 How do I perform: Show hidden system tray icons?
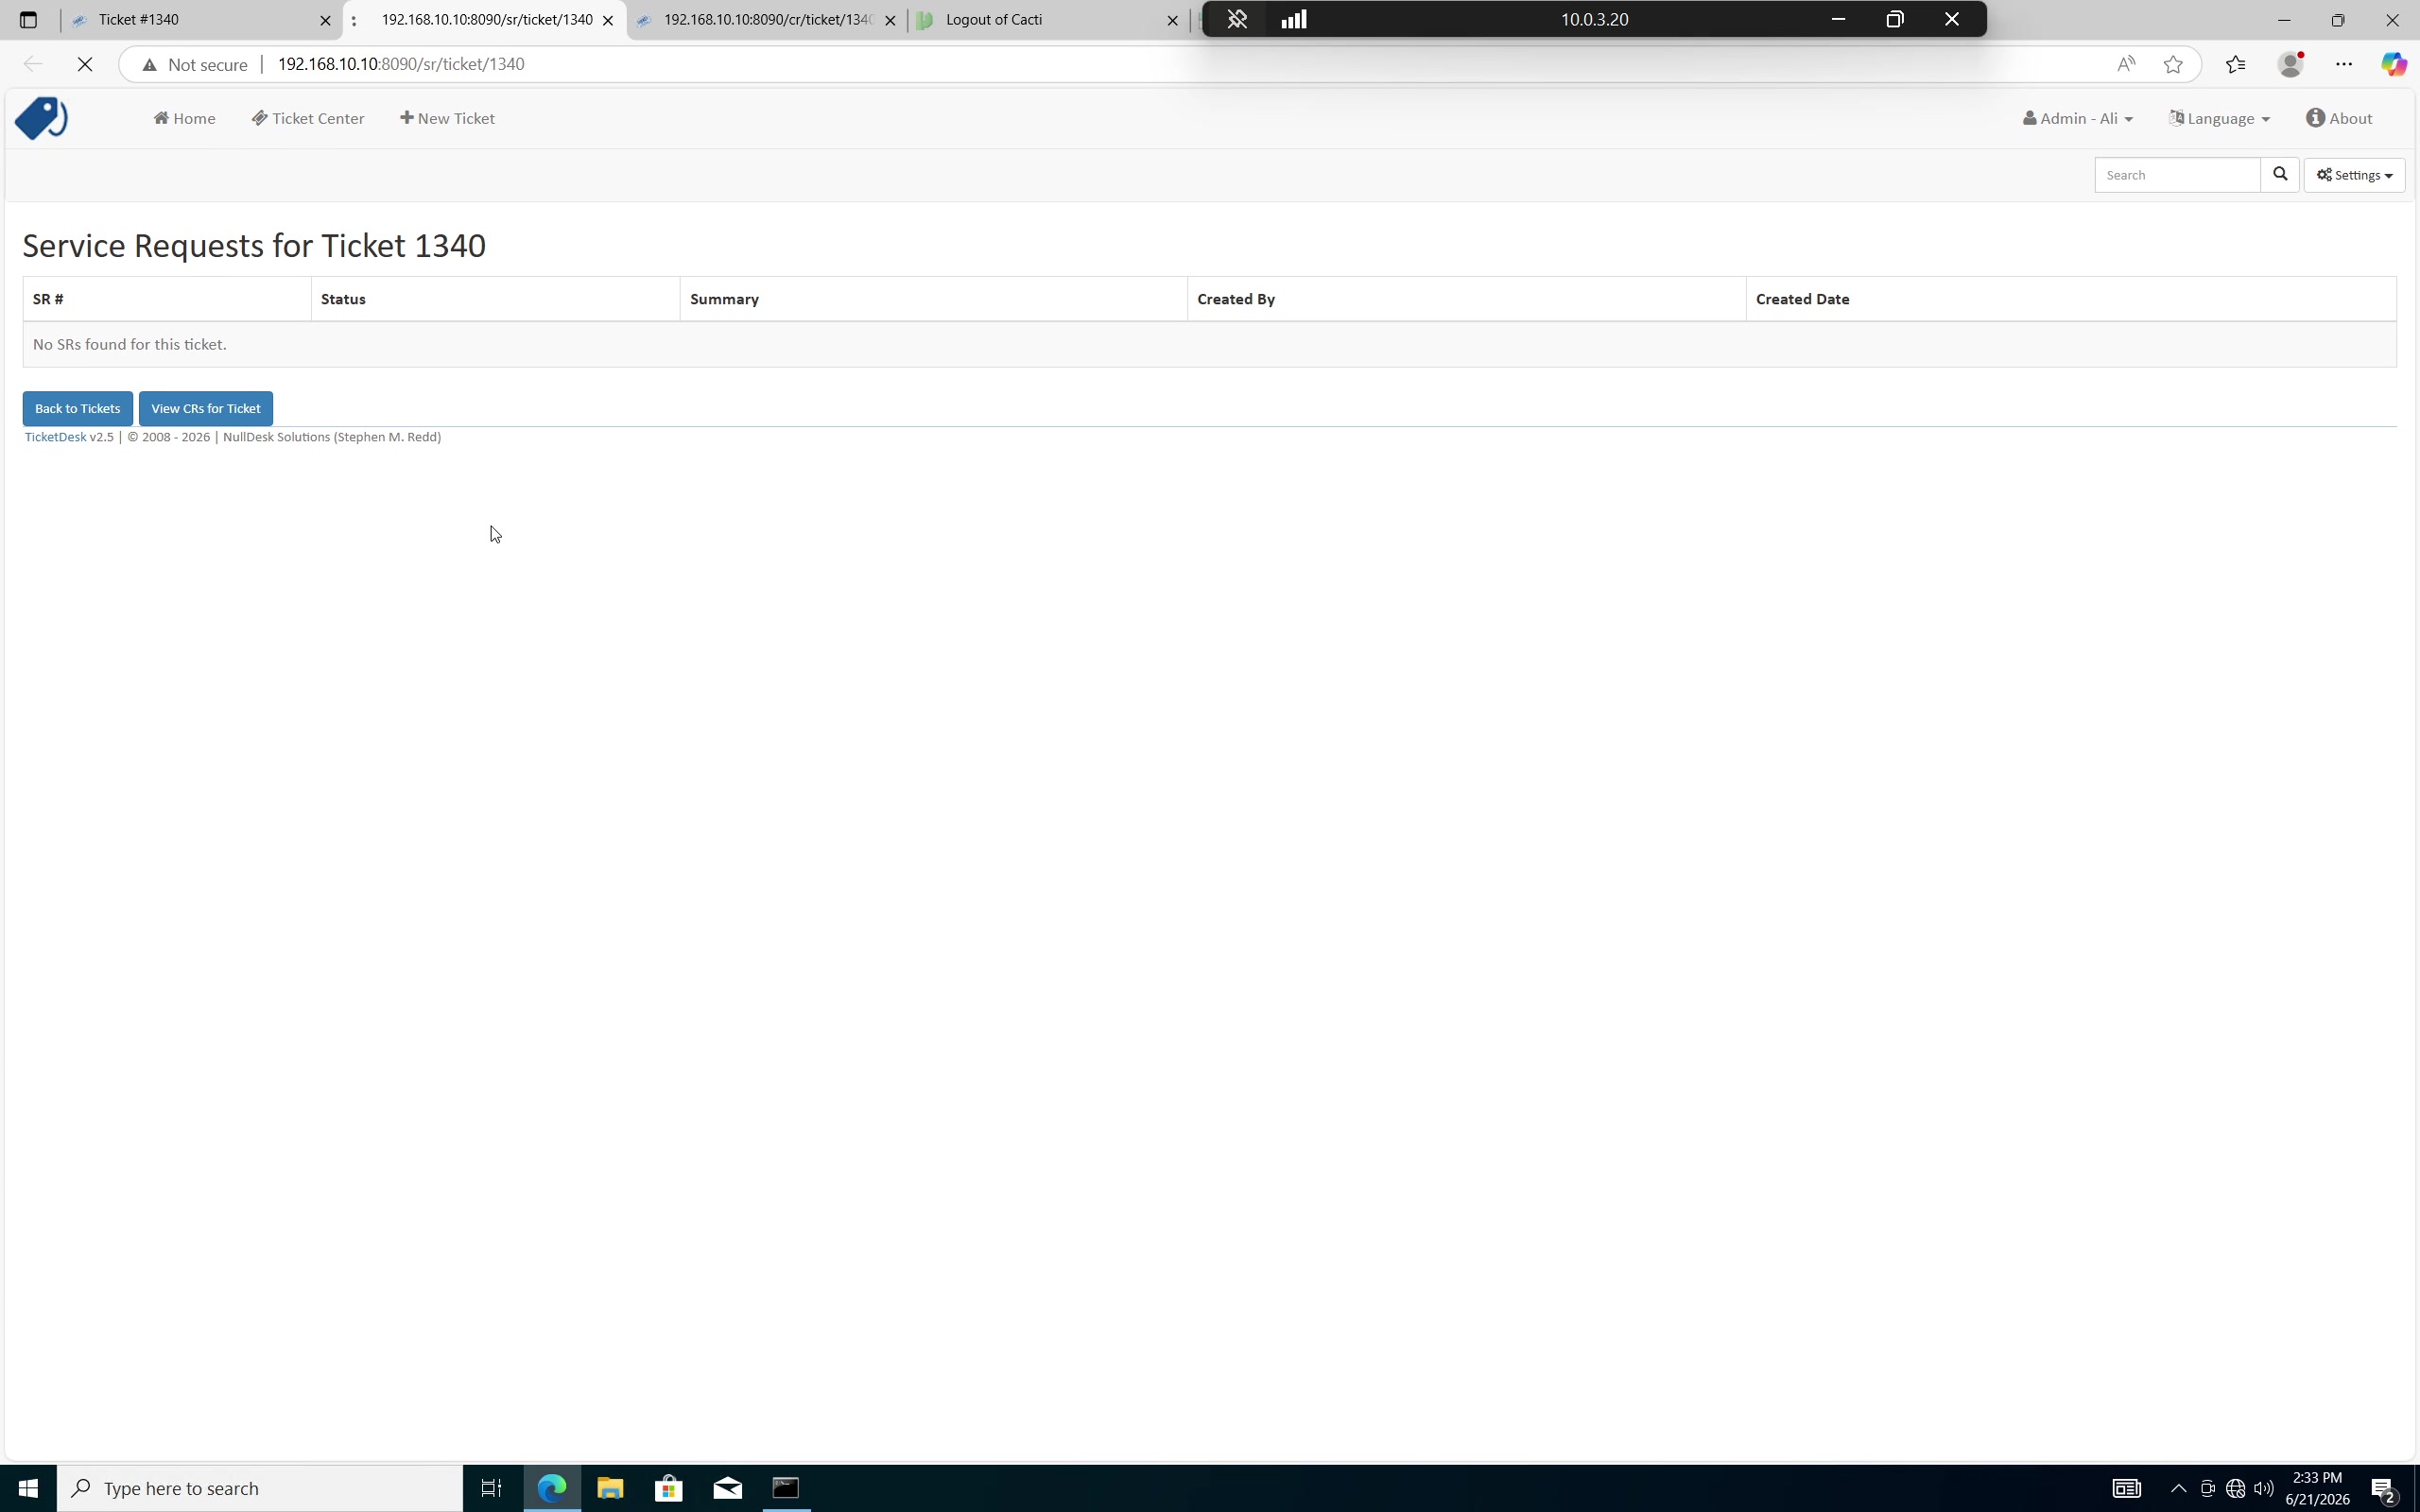(x=2178, y=1488)
